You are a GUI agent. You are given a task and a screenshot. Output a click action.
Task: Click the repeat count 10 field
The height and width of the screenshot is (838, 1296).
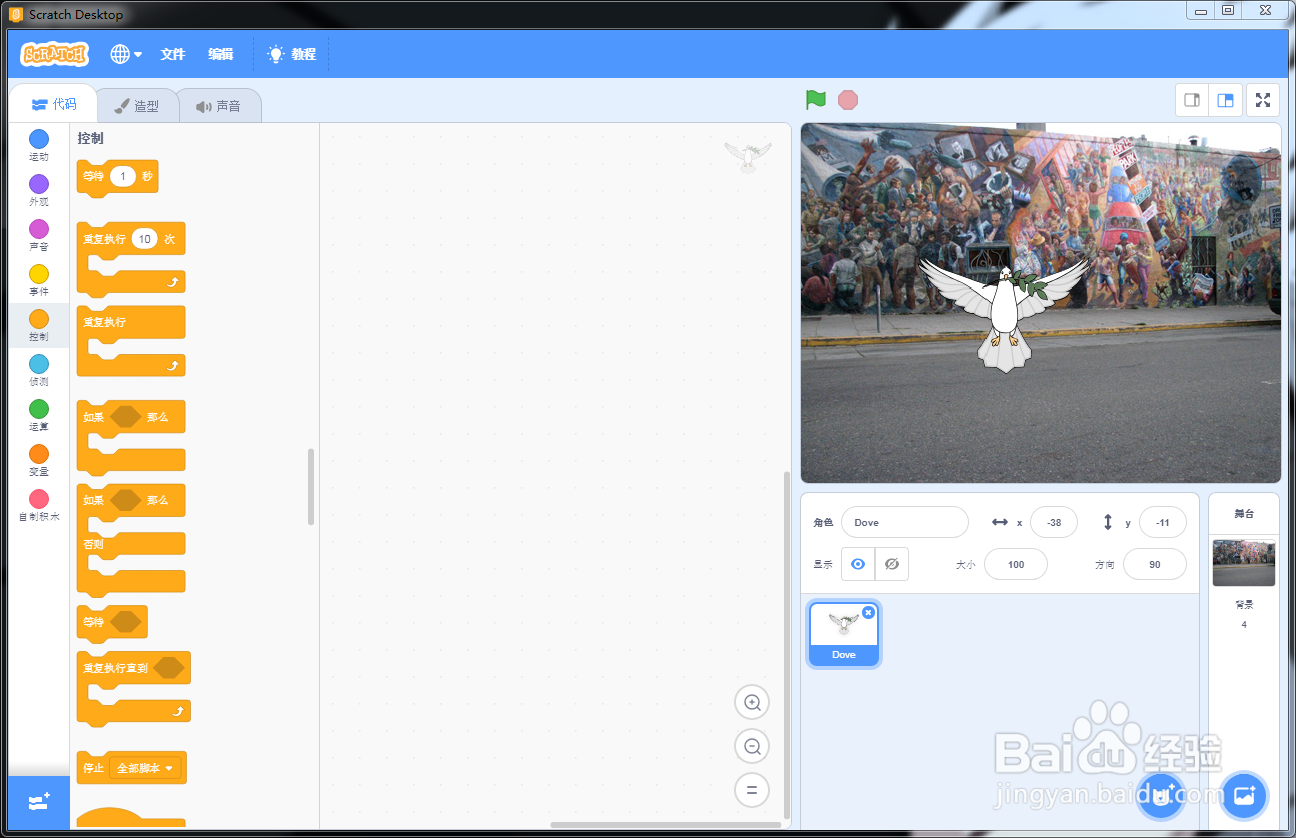click(145, 239)
